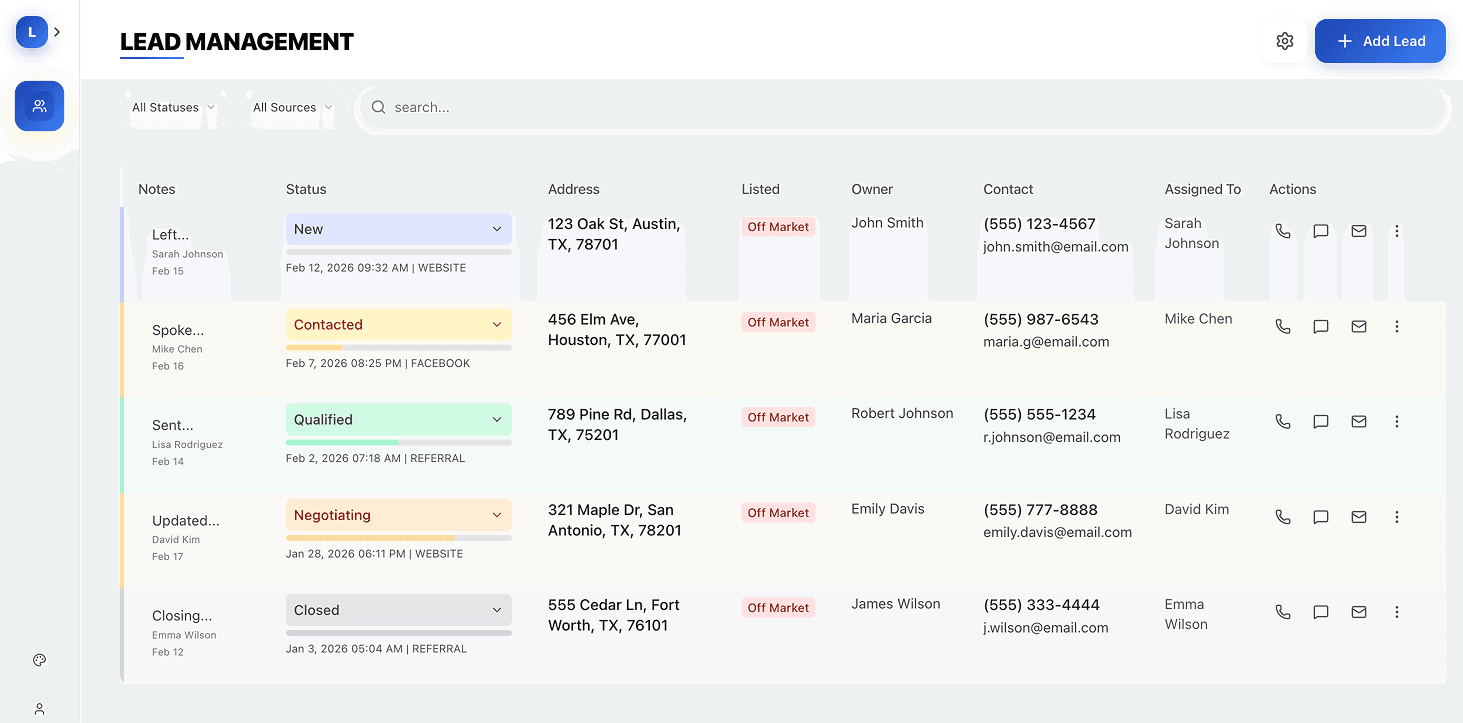Screen dimensions: 1463x723
Task: Call John Smith using the phone icon
Action: (1283, 230)
